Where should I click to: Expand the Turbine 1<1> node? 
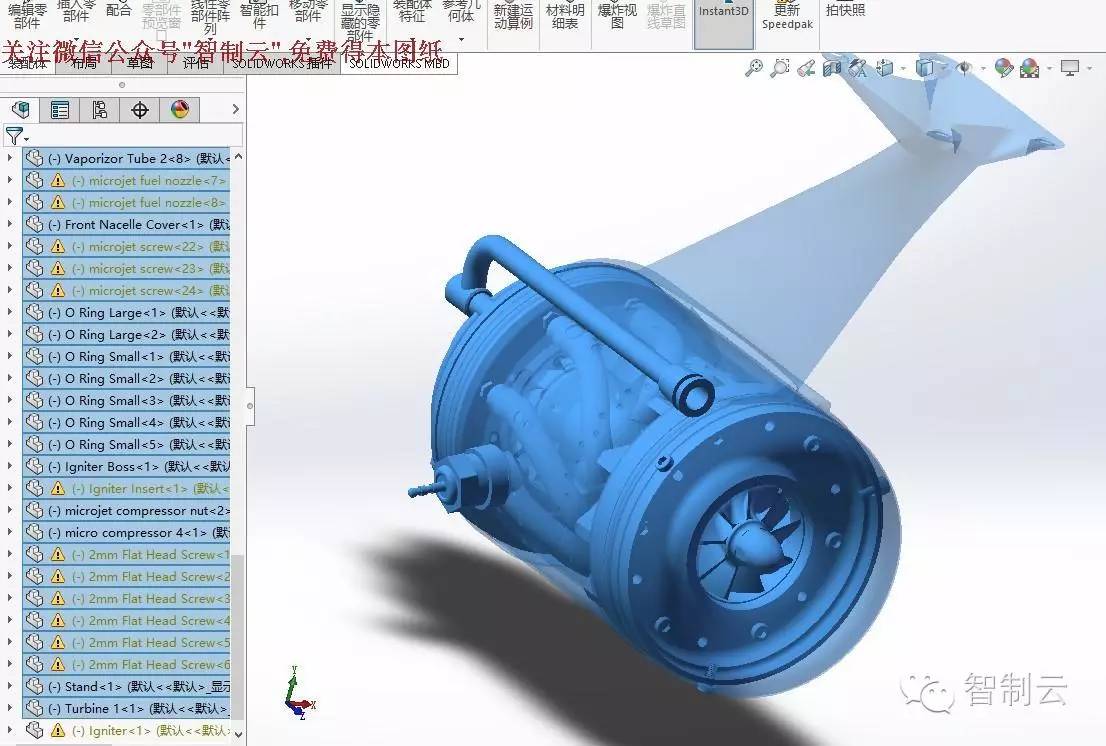coord(9,709)
